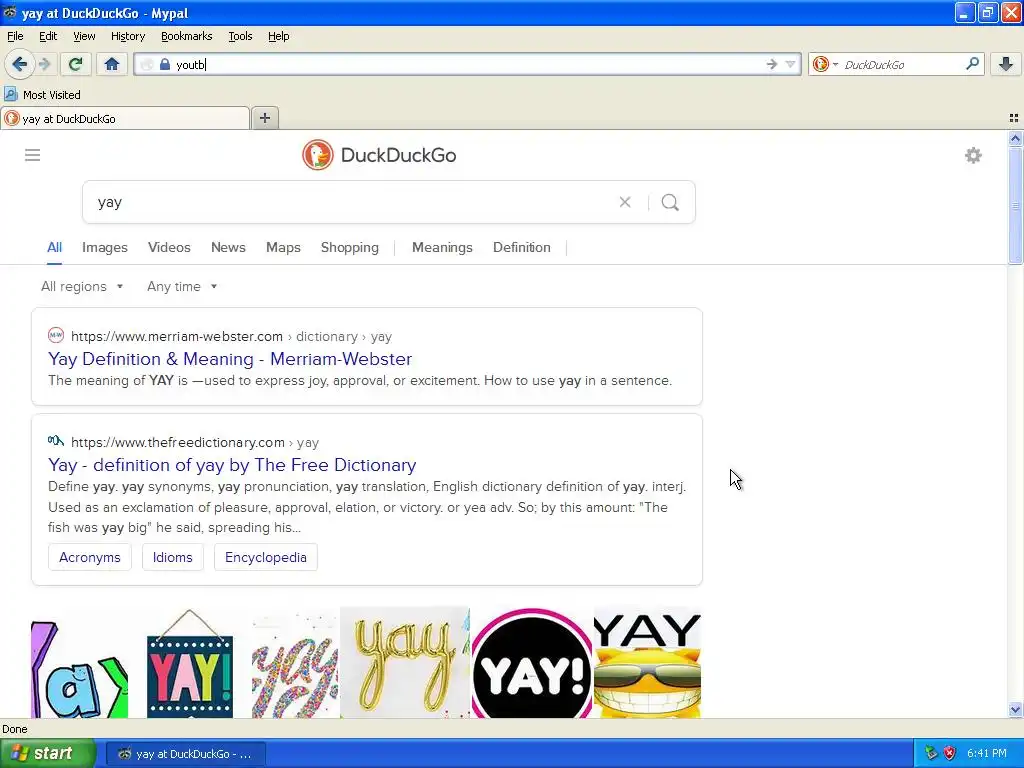Click the vertical scrollbar thumb

(x=1015, y=205)
